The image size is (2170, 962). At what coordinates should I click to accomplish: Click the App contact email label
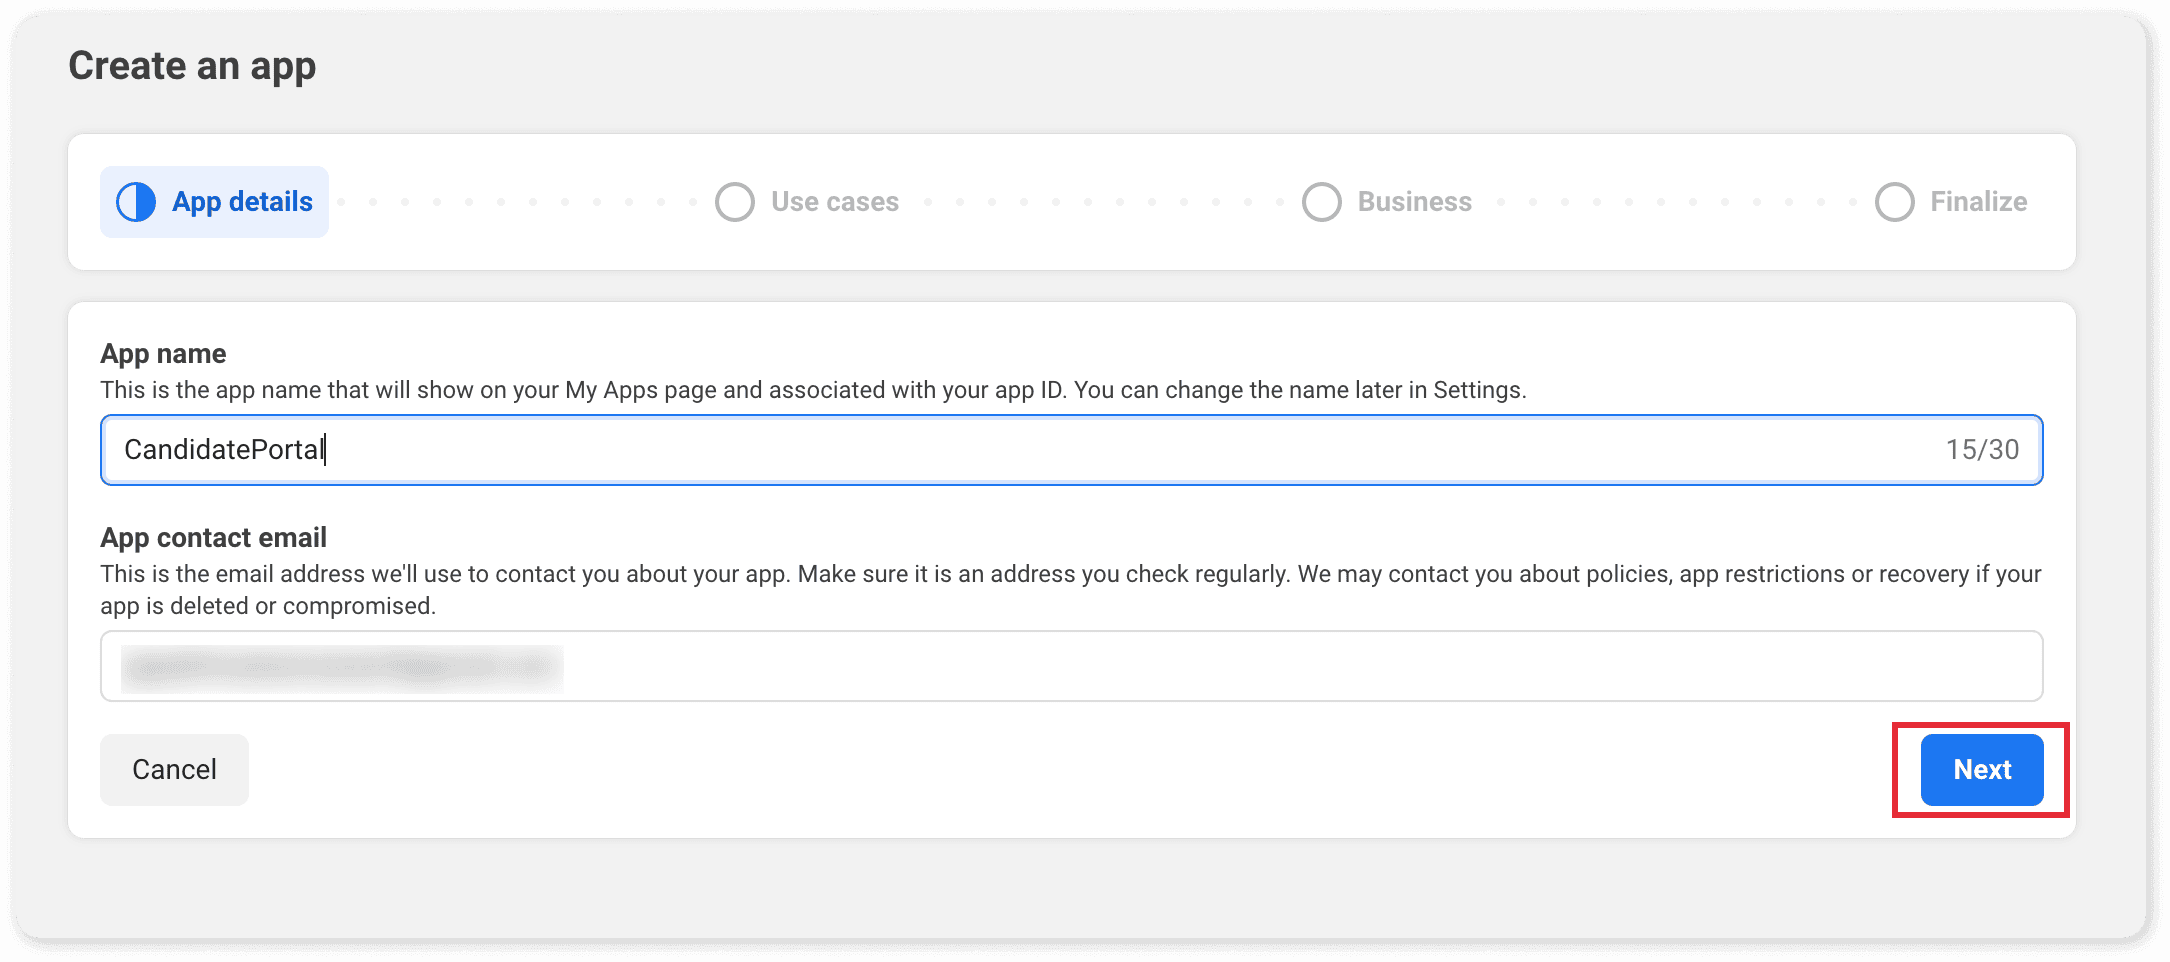(213, 538)
